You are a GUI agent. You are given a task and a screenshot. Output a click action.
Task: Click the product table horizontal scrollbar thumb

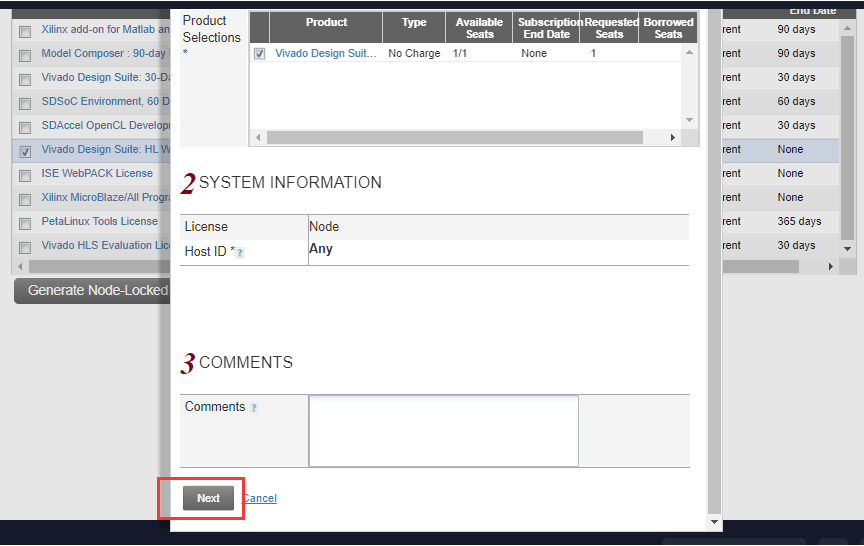[455, 138]
